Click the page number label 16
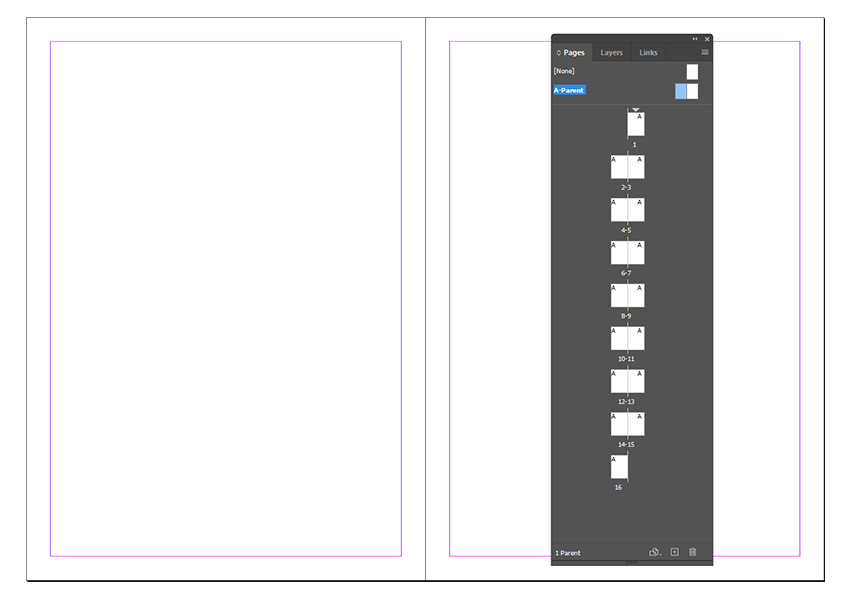This screenshot has height=600, width=850. pos(618,487)
